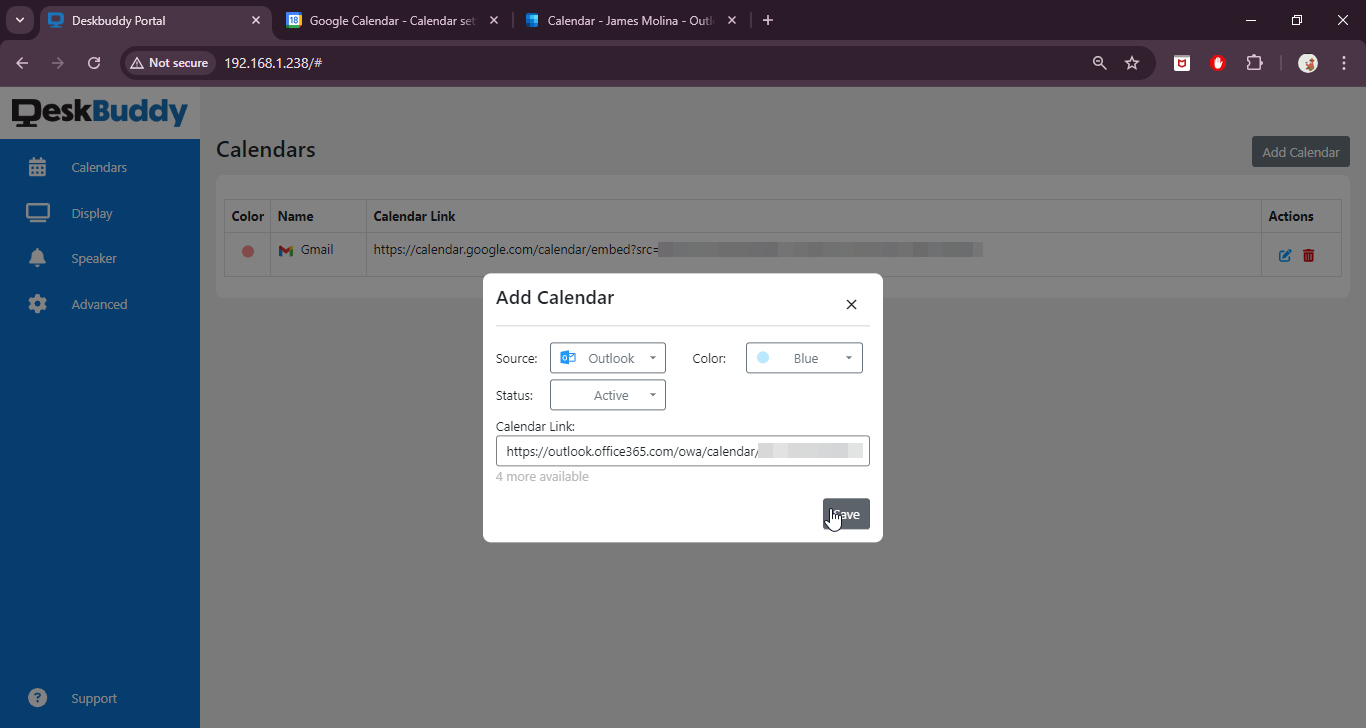Click the Add Calendar button
1366x728 pixels.
tap(1300, 151)
